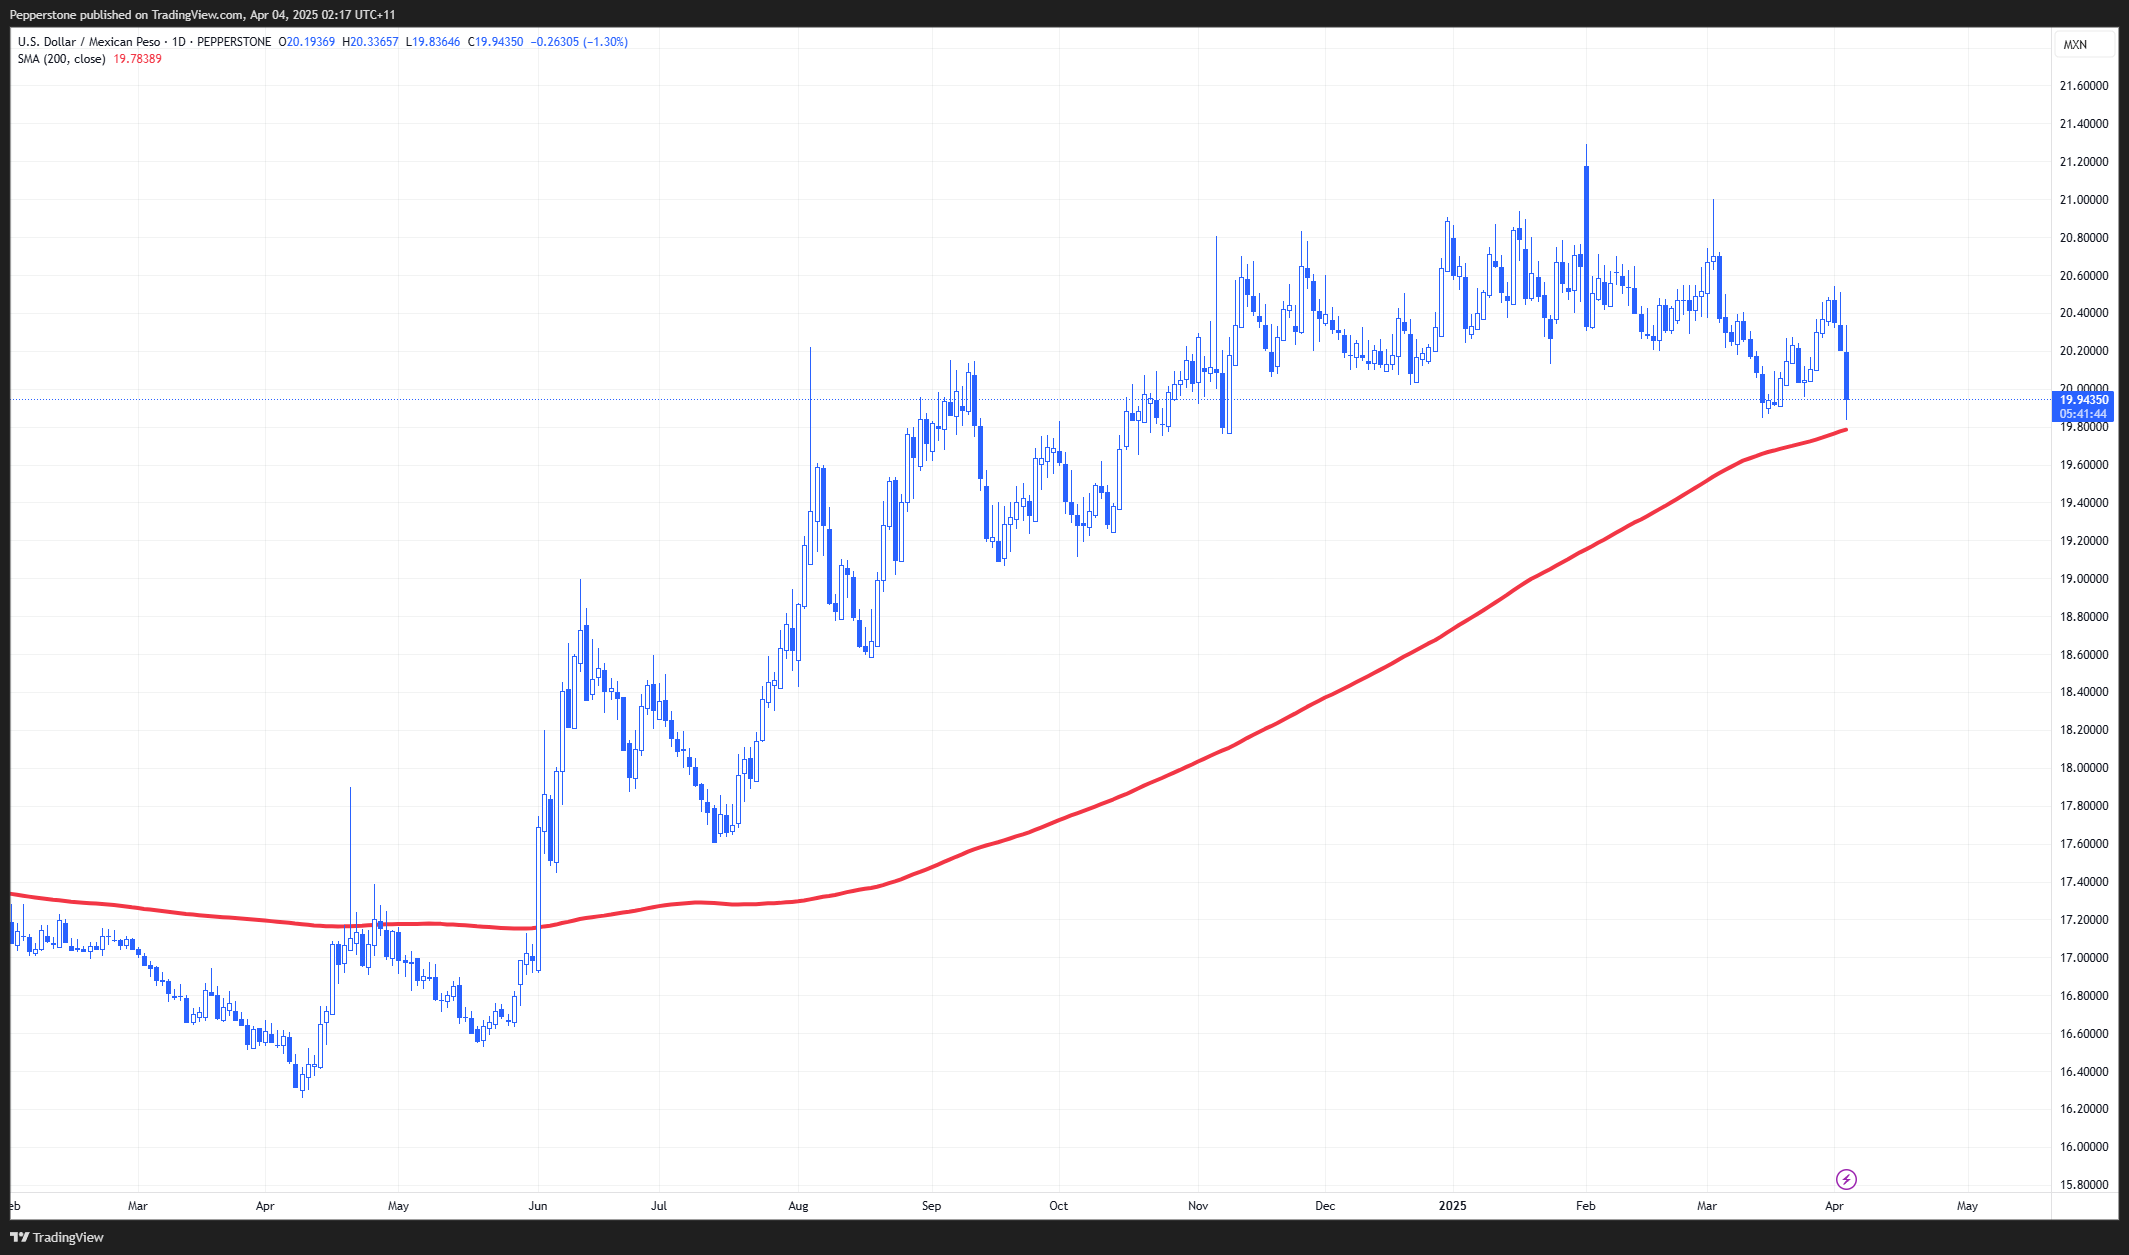Click the MXN currency label button
2129x1255 pixels.
pos(2083,44)
